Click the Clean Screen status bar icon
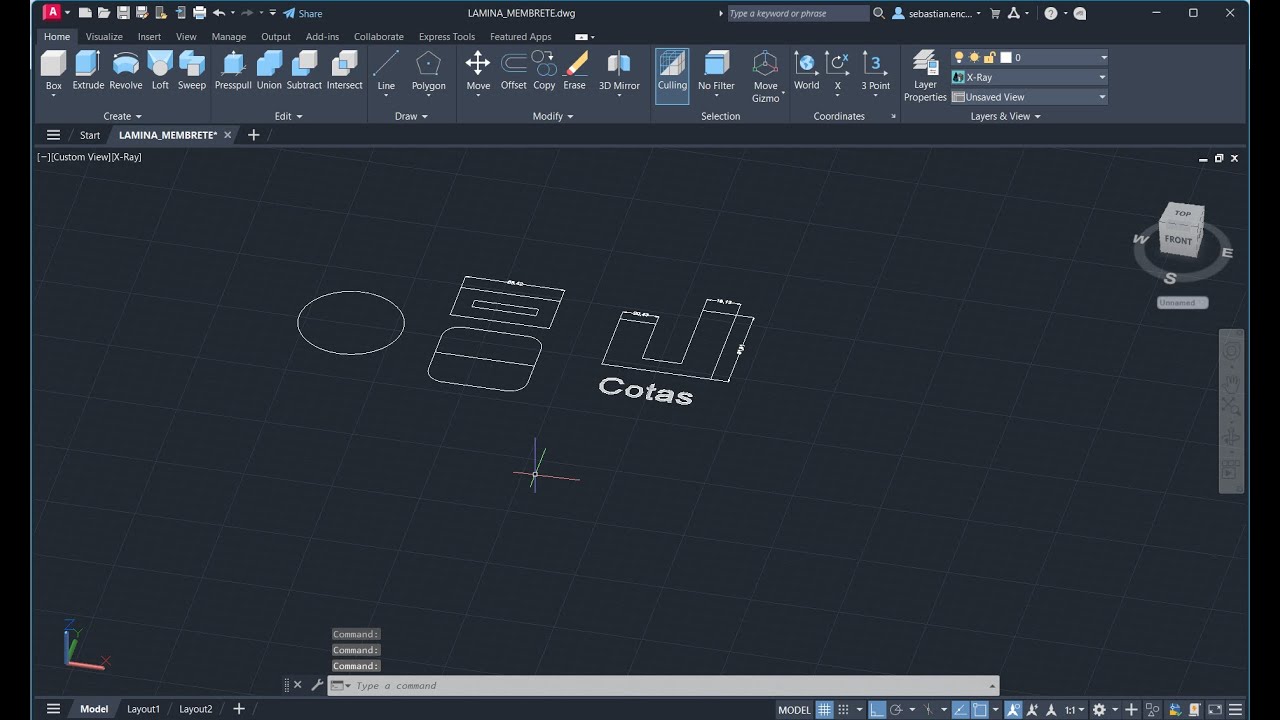Image resolution: width=1280 pixels, height=720 pixels. pyautogui.click(x=1215, y=710)
